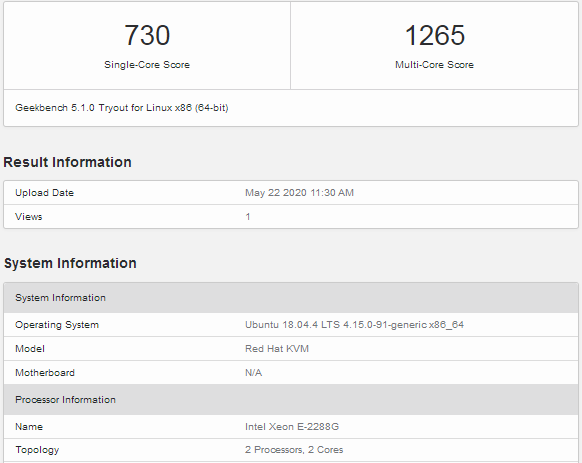Select the Operating System row label

pos(57,325)
